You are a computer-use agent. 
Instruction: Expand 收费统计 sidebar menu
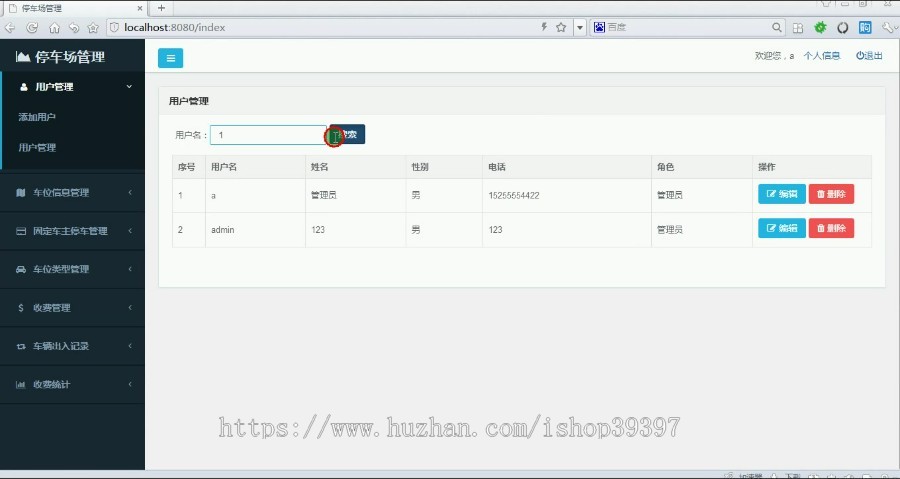pyautogui.click(x=73, y=384)
